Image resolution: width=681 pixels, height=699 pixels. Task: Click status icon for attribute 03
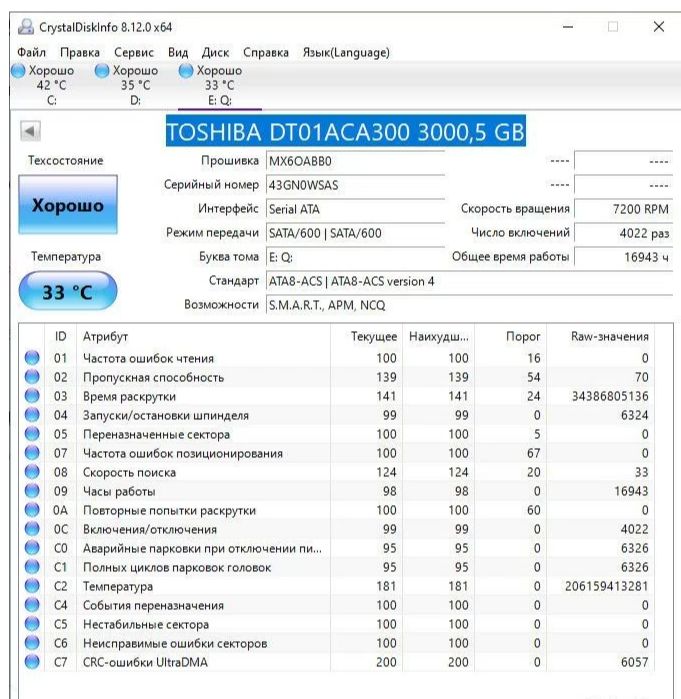tap(32, 396)
